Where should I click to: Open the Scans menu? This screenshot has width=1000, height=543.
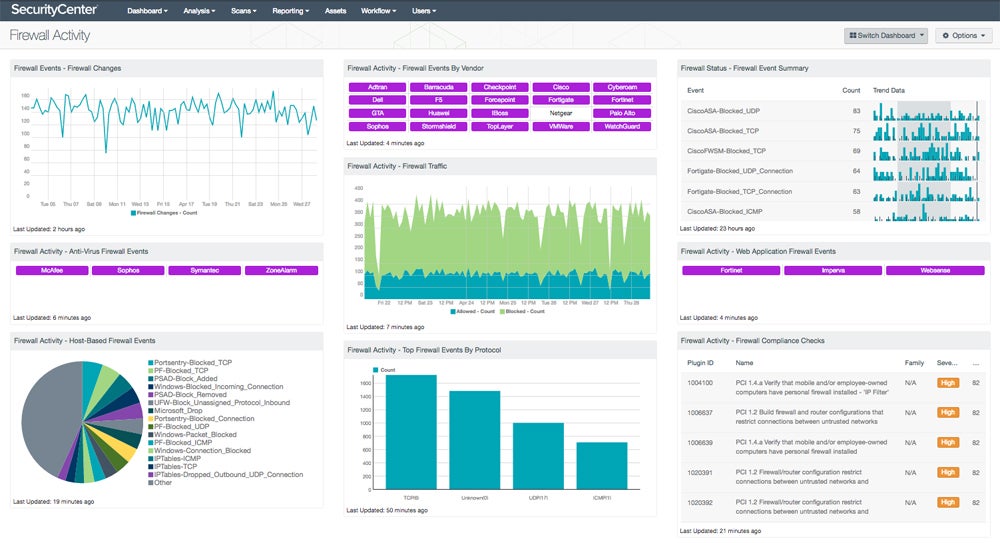(x=244, y=10)
